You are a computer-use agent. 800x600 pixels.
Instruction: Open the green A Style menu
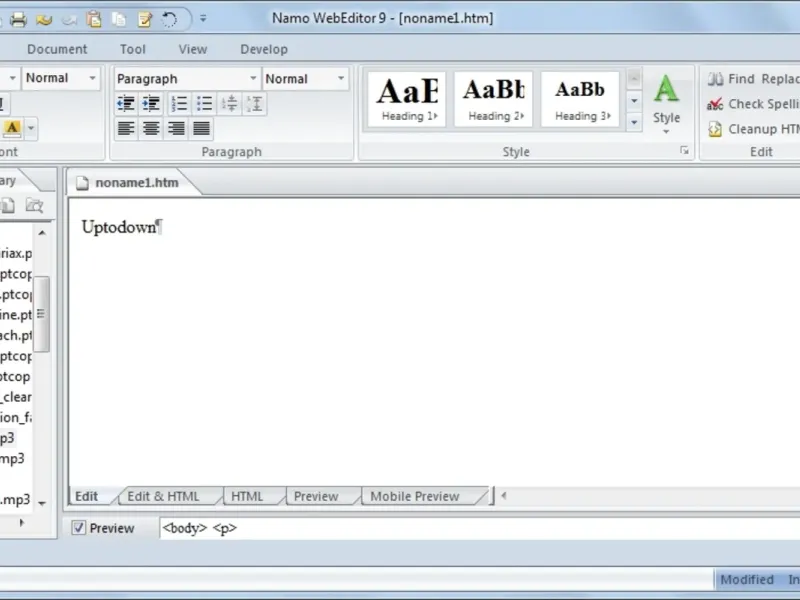666,104
